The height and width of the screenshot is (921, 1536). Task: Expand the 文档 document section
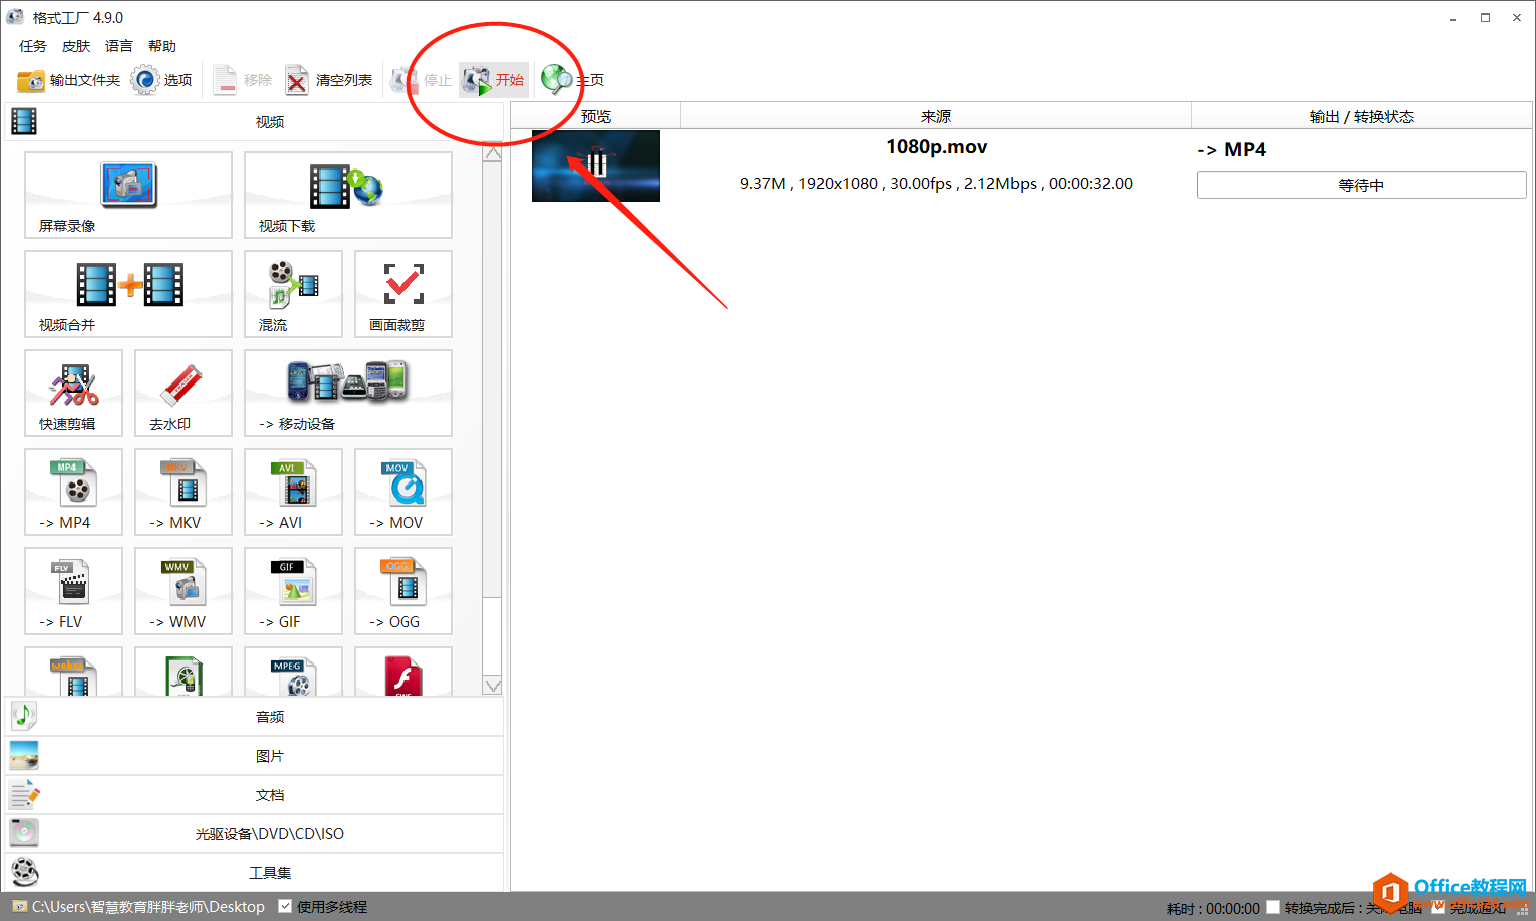click(x=254, y=795)
